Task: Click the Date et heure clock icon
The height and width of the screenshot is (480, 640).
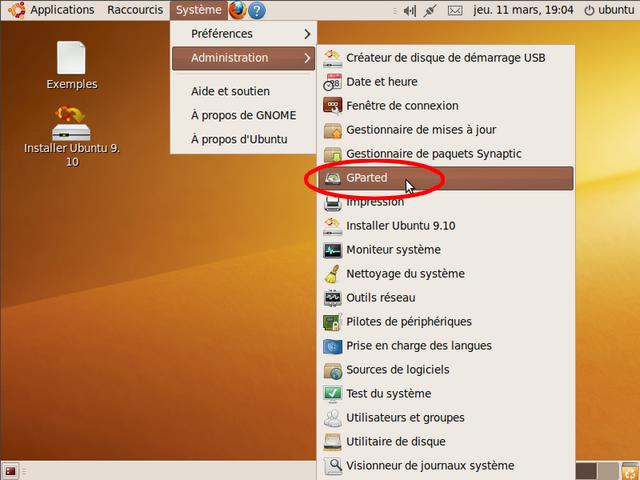Action: point(333,82)
